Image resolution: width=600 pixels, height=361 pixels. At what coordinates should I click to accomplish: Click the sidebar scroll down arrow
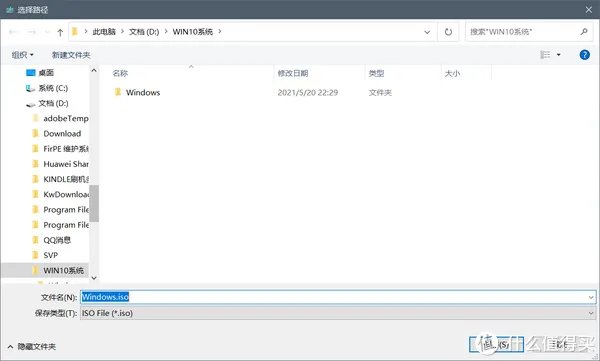(94, 278)
